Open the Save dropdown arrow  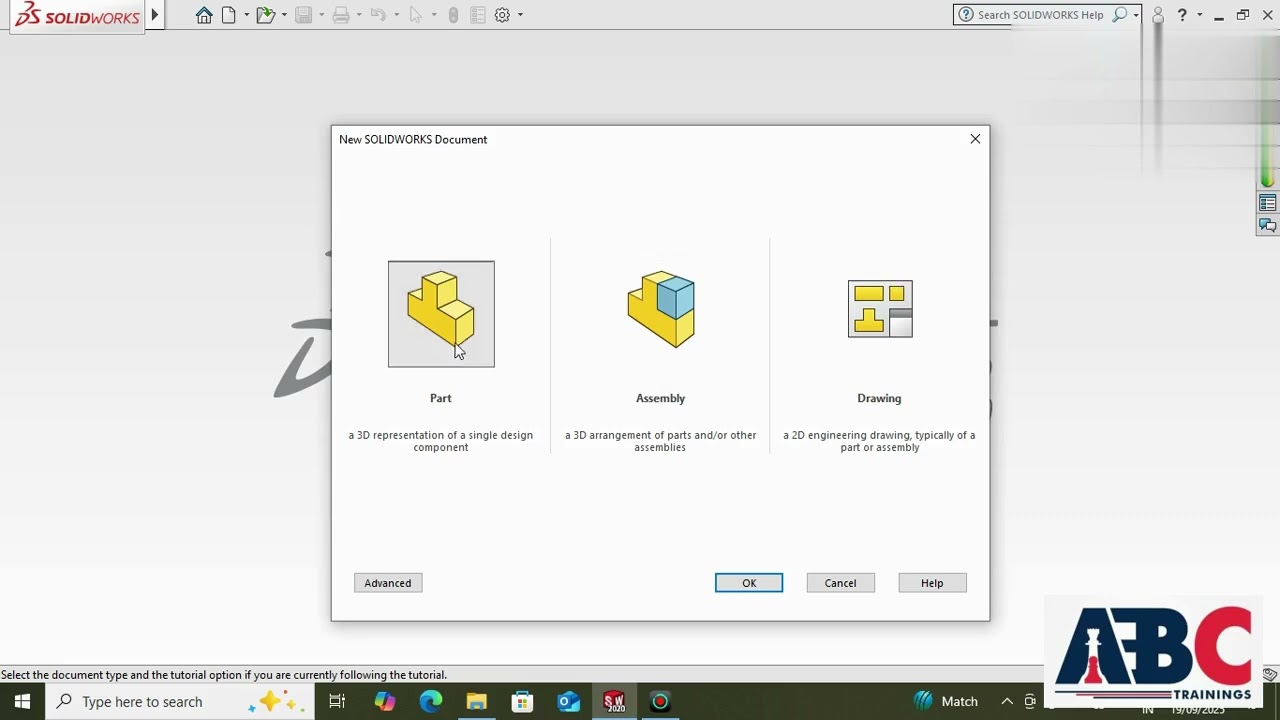(x=321, y=15)
